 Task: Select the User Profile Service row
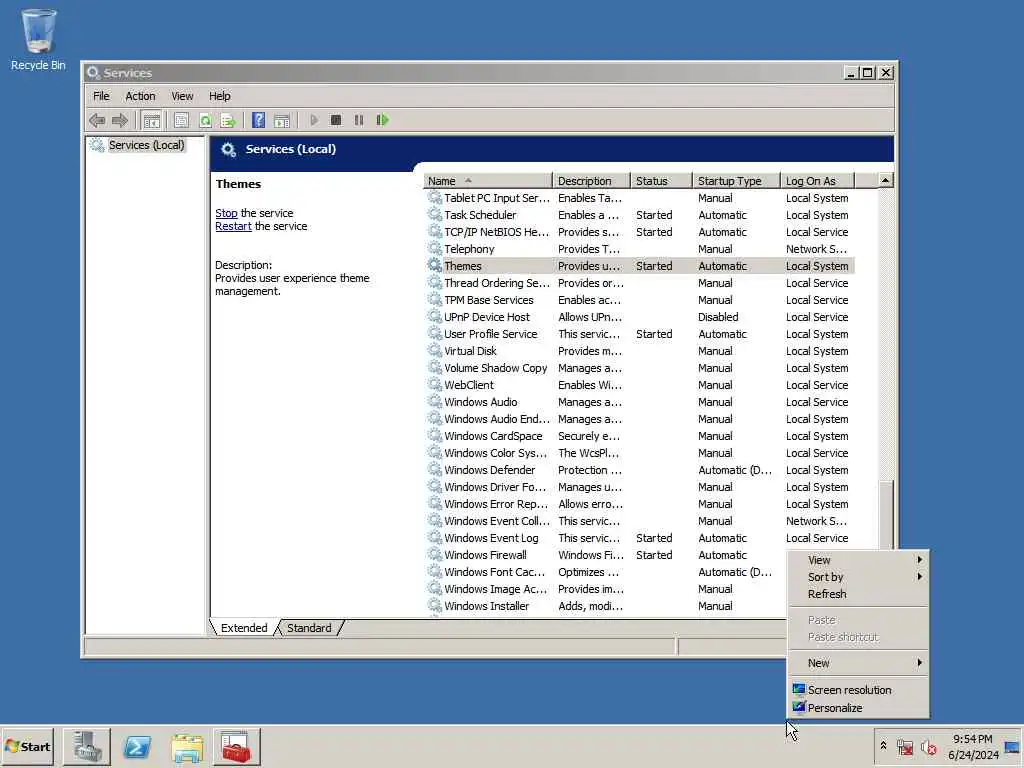640,334
